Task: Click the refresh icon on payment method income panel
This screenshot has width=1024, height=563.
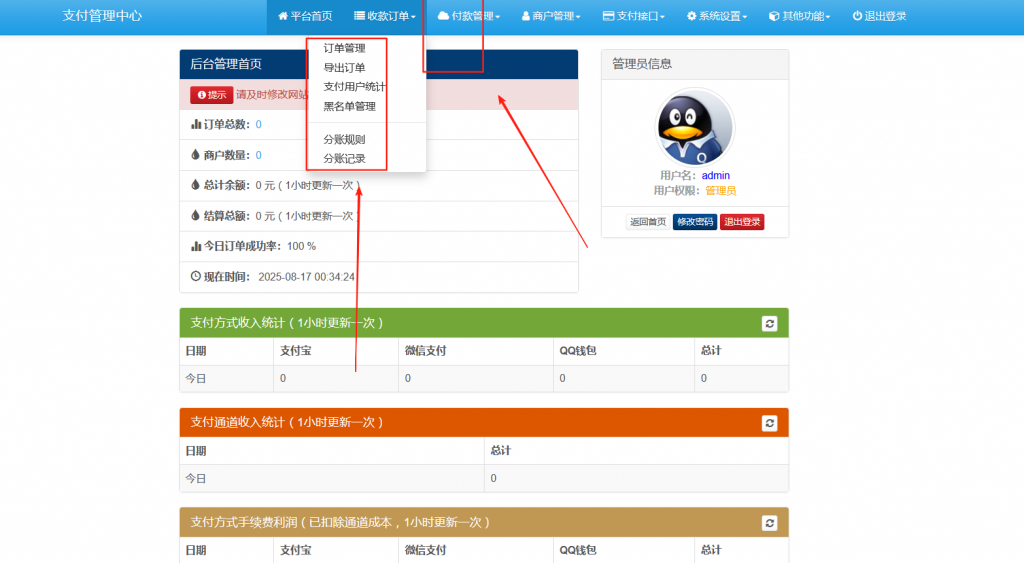Action: (769, 323)
